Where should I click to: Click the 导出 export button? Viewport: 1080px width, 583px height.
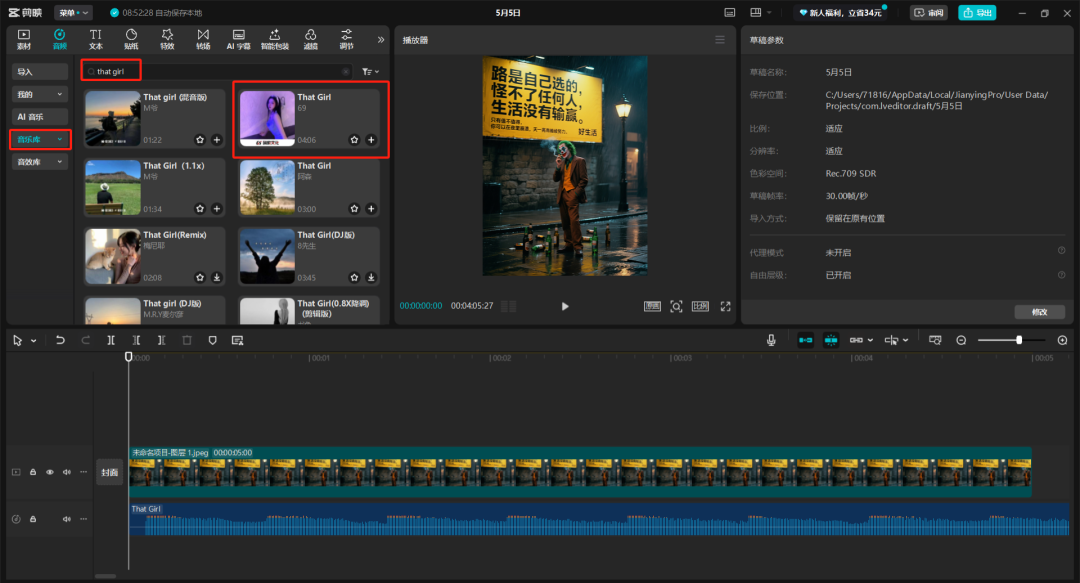coord(977,12)
